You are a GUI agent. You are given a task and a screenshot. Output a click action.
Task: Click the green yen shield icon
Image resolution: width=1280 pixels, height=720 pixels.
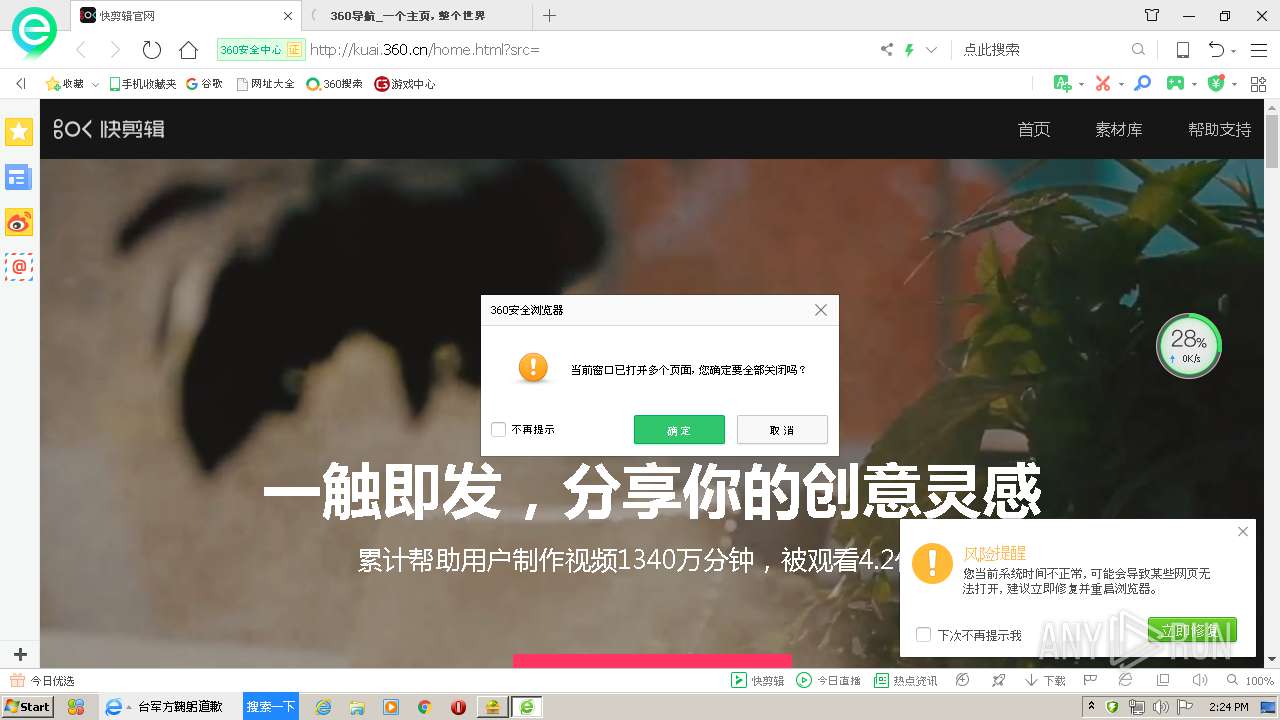(x=1216, y=84)
